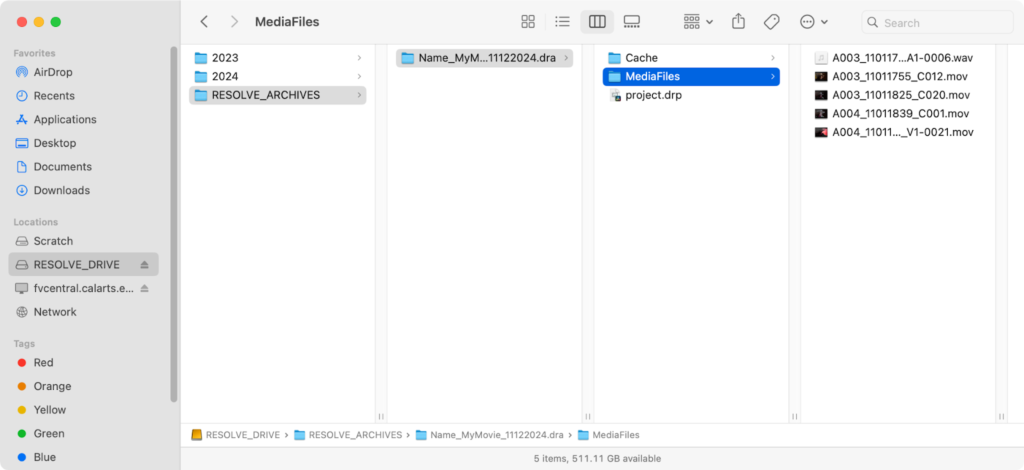The height and width of the screenshot is (470, 1024).
Task: Switch to list view in toolbar
Action: [x=562, y=22]
